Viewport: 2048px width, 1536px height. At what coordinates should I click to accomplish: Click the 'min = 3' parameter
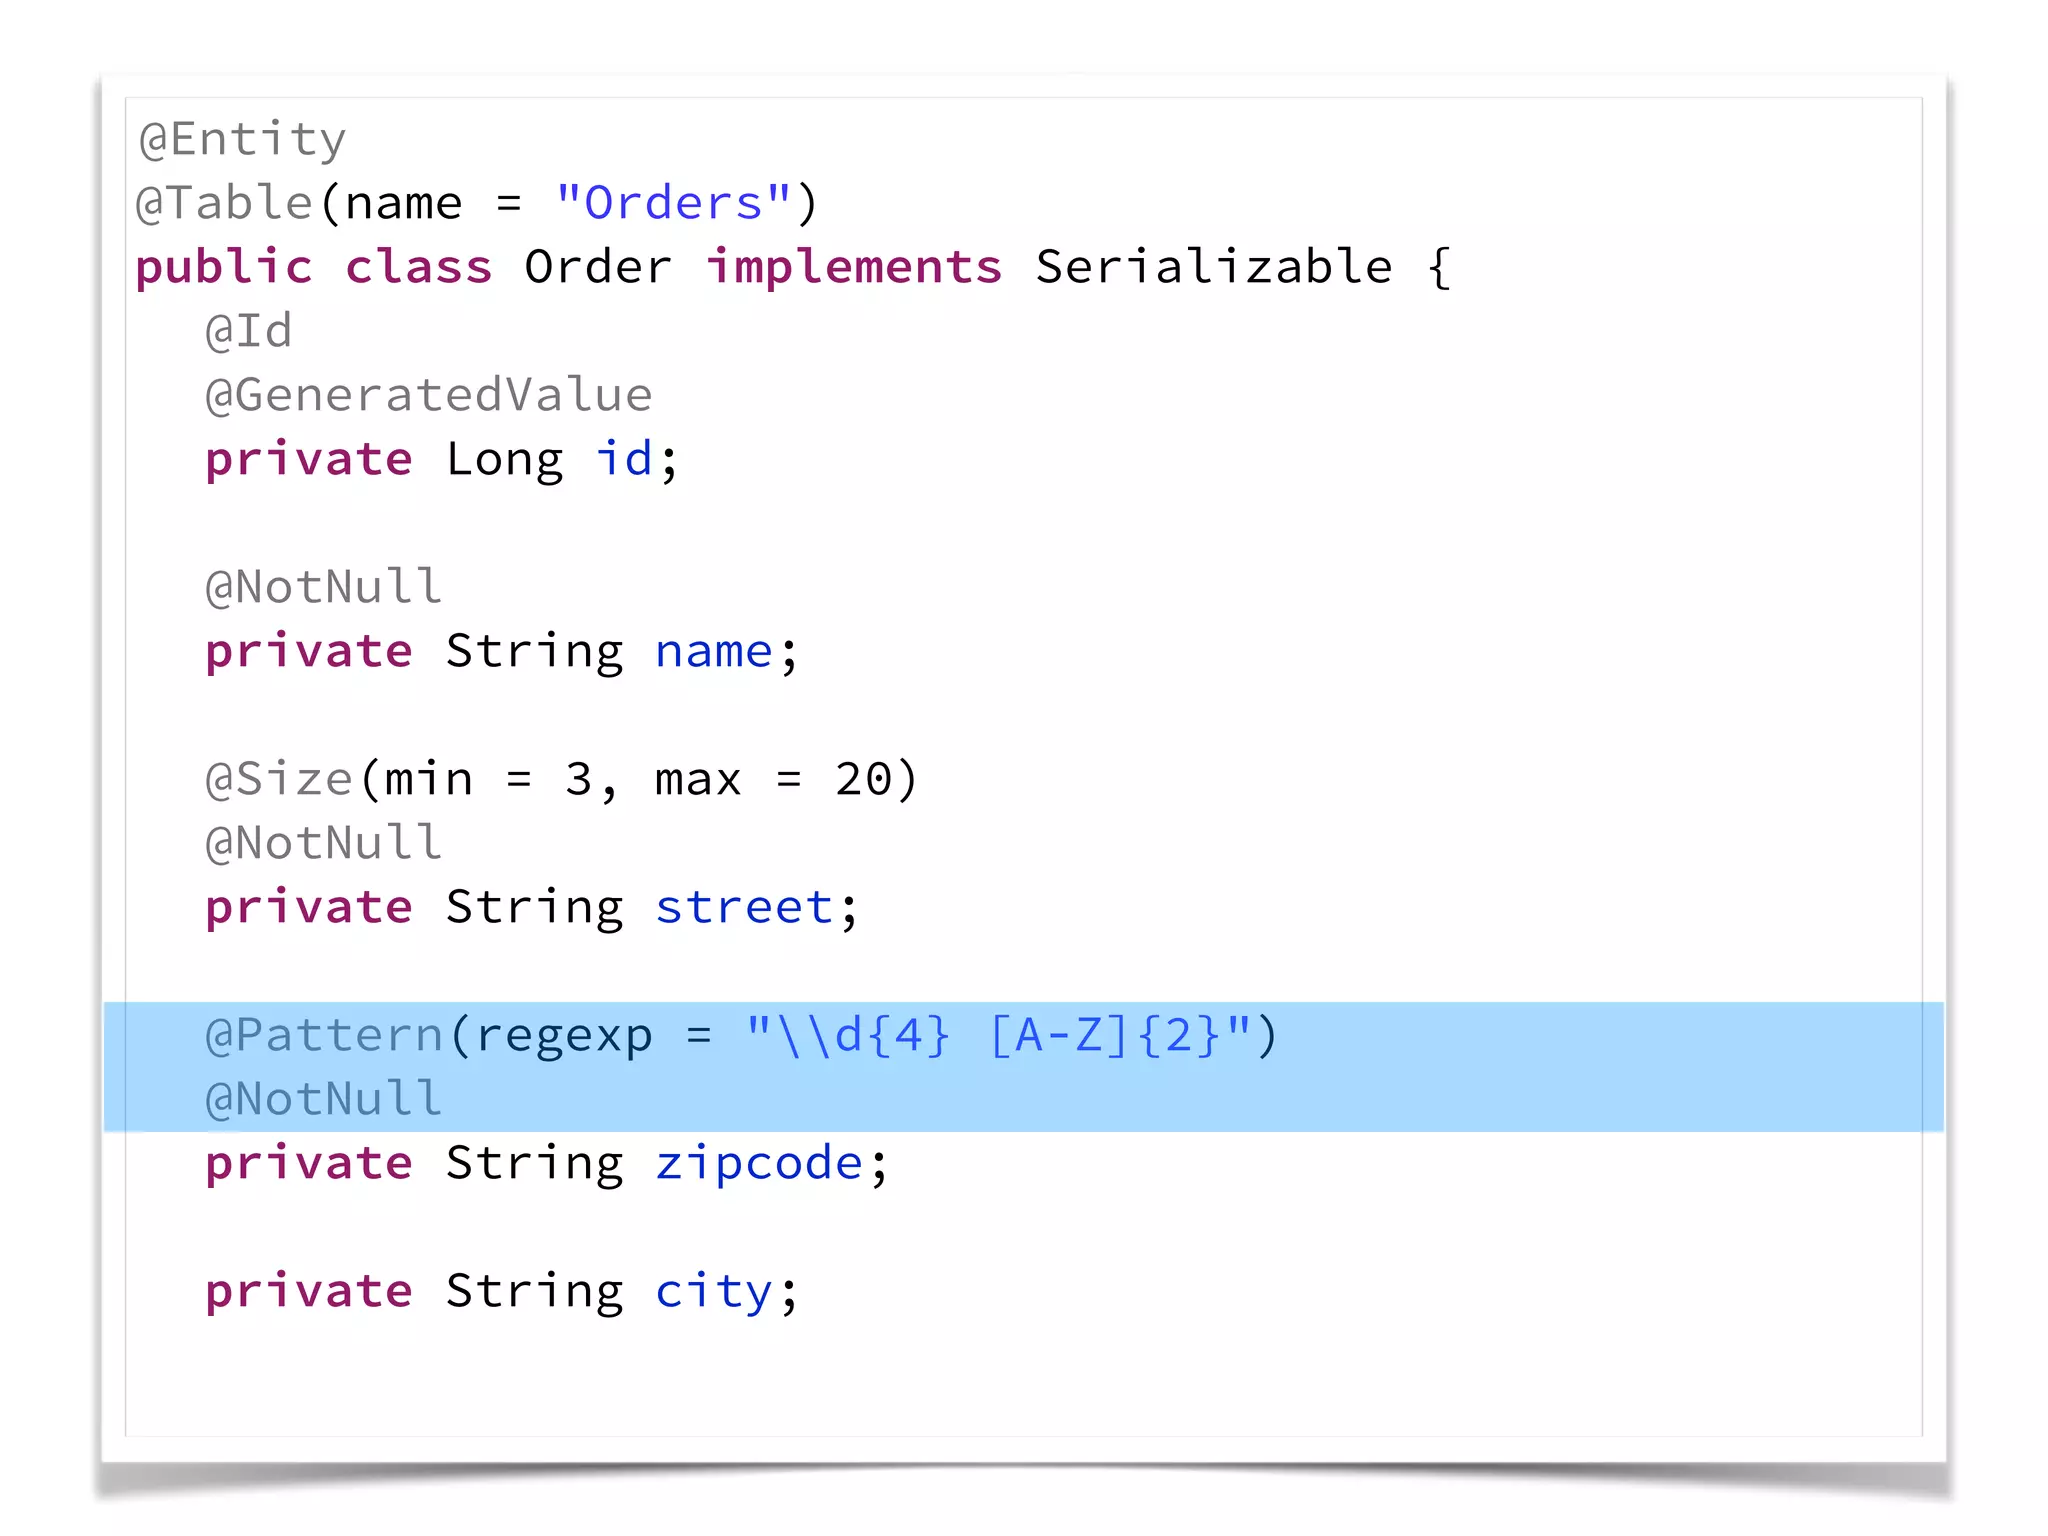point(489,779)
